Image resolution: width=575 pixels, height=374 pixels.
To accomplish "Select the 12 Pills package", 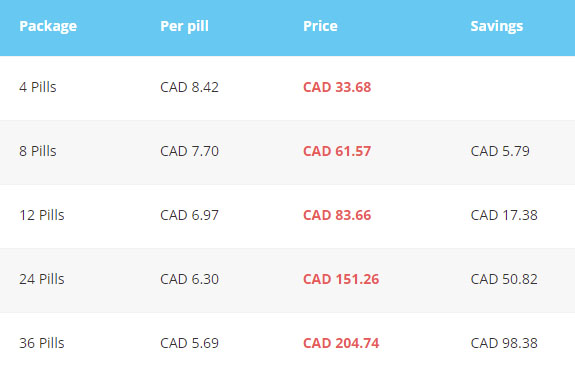I will click(x=42, y=215).
